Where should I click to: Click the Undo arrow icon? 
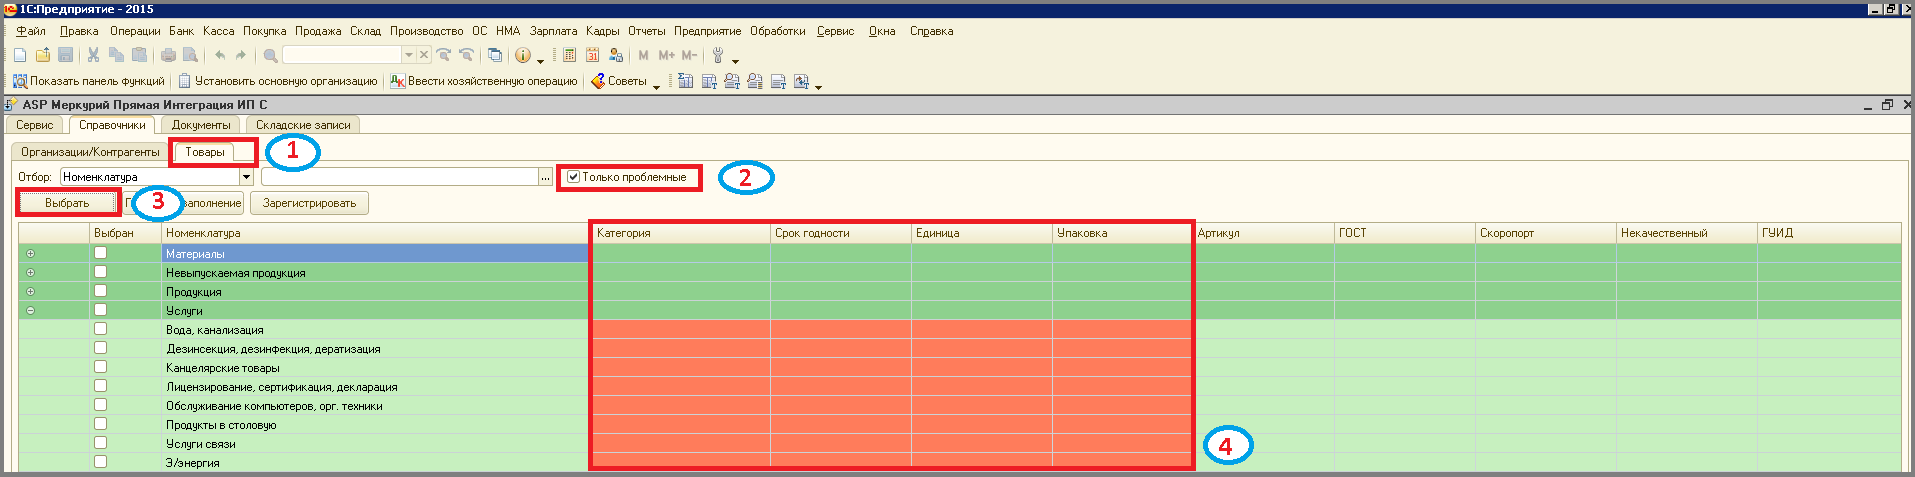pos(220,55)
